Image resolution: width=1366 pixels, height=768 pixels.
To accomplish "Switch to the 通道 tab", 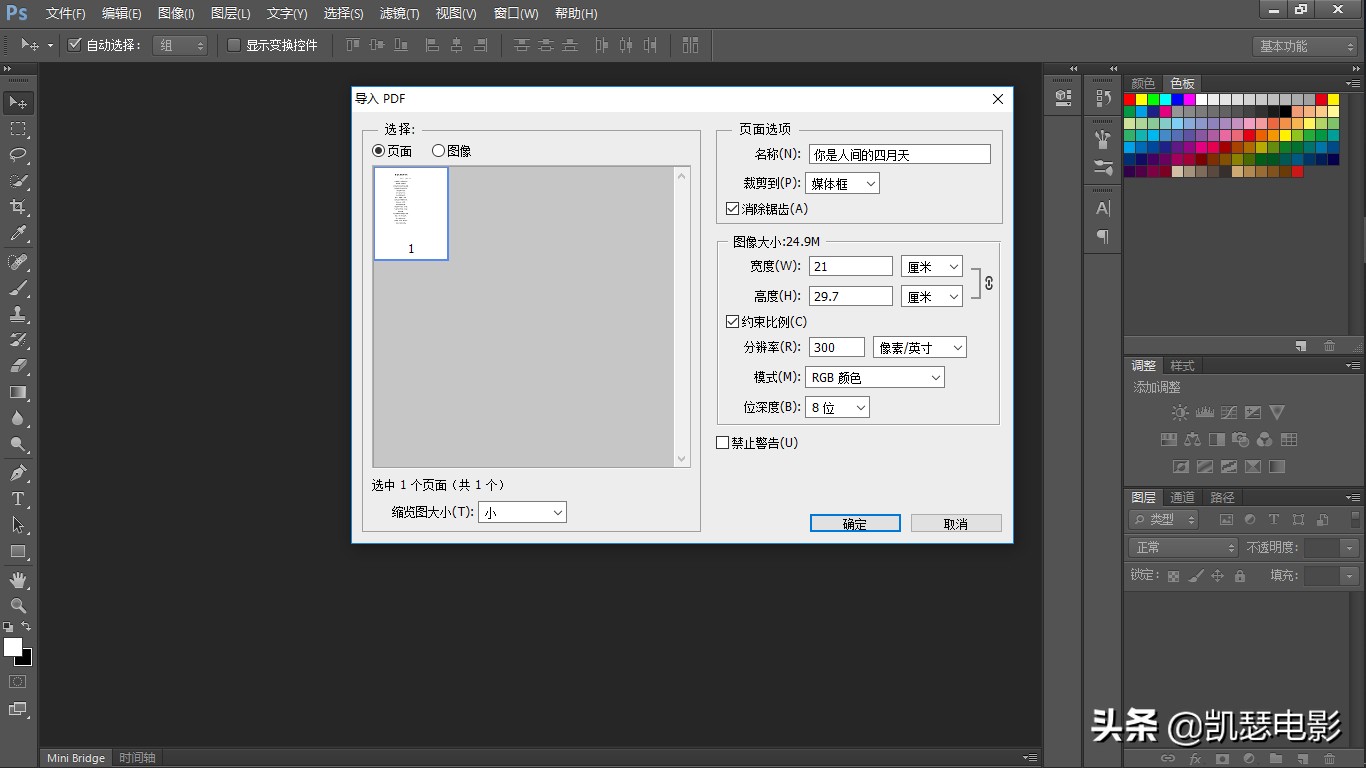I will pos(1182,497).
